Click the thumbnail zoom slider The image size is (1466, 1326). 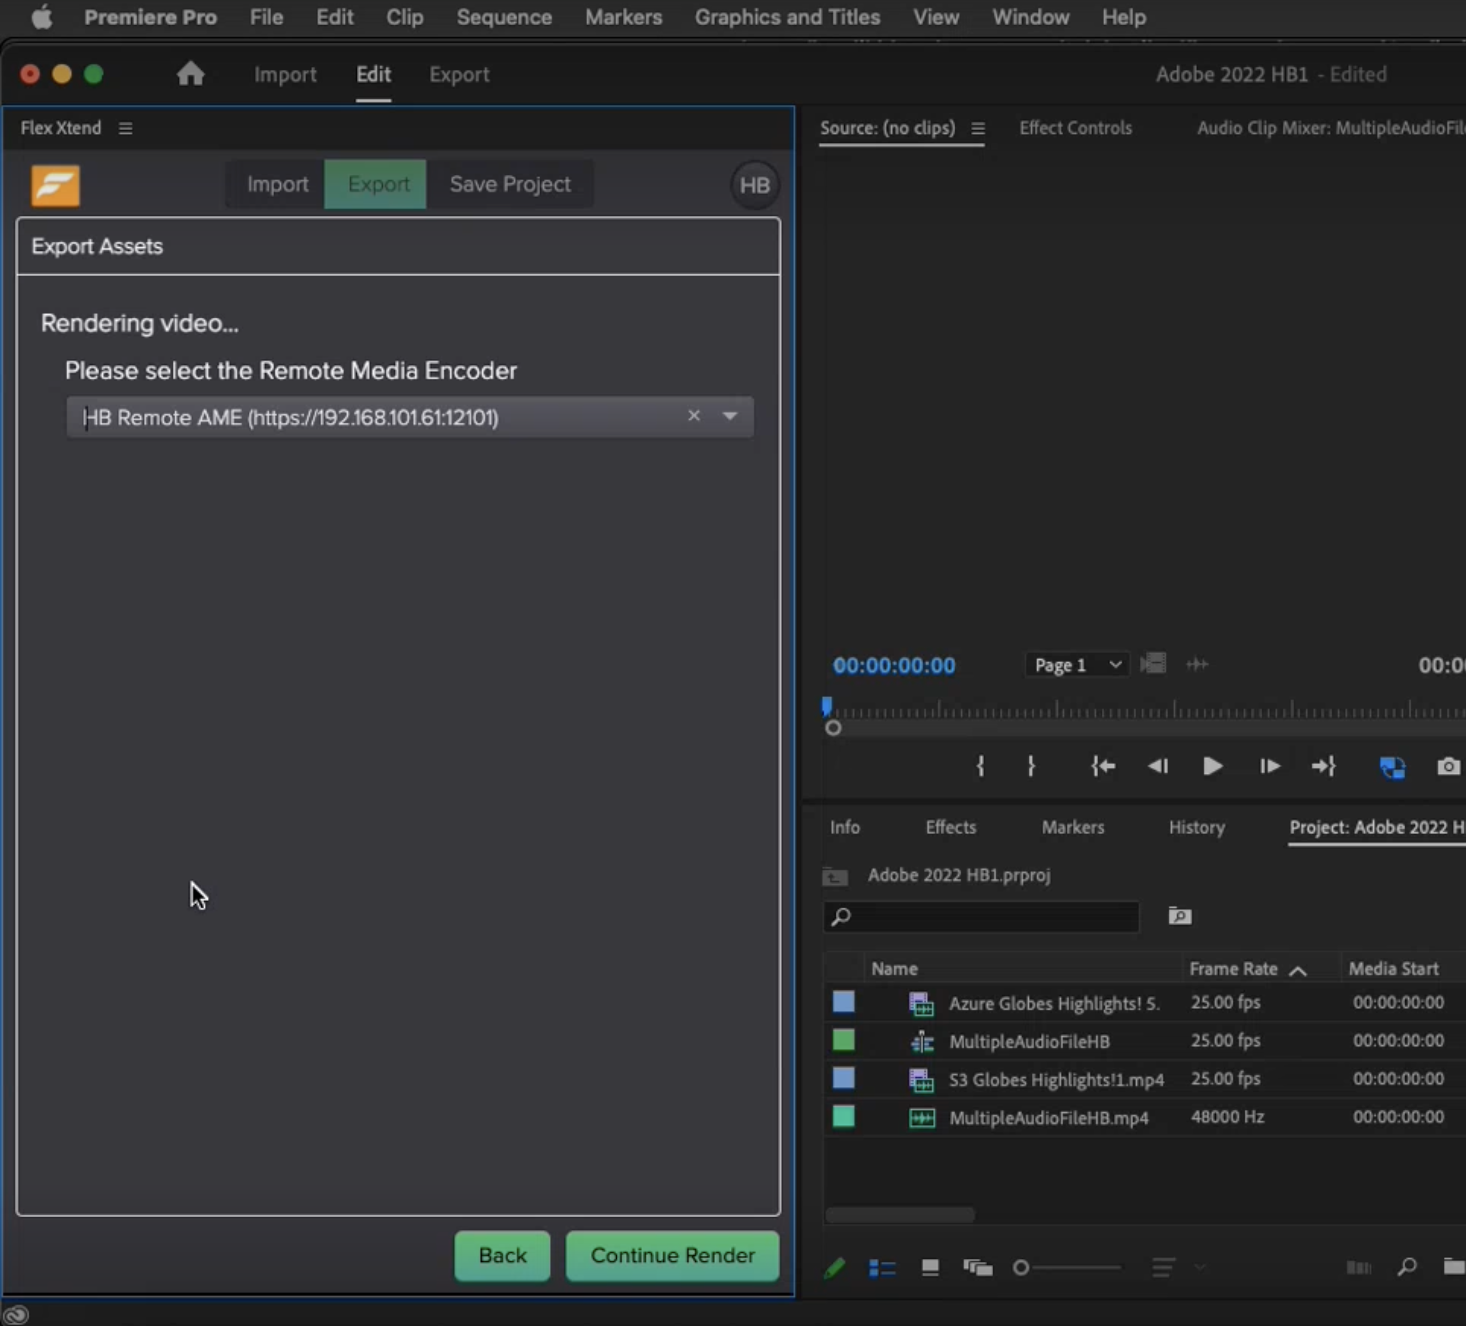[x=1066, y=1267]
